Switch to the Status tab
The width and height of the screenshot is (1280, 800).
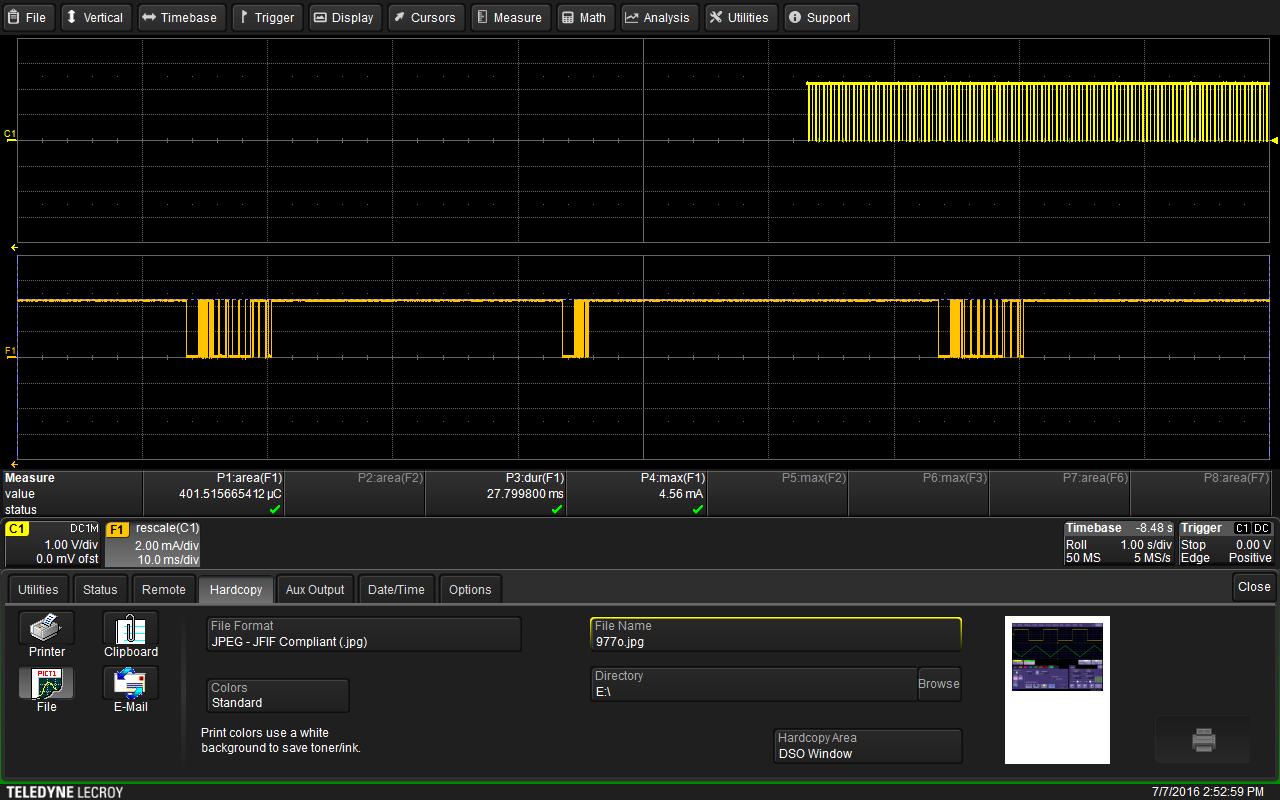pyautogui.click(x=100, y=589)
